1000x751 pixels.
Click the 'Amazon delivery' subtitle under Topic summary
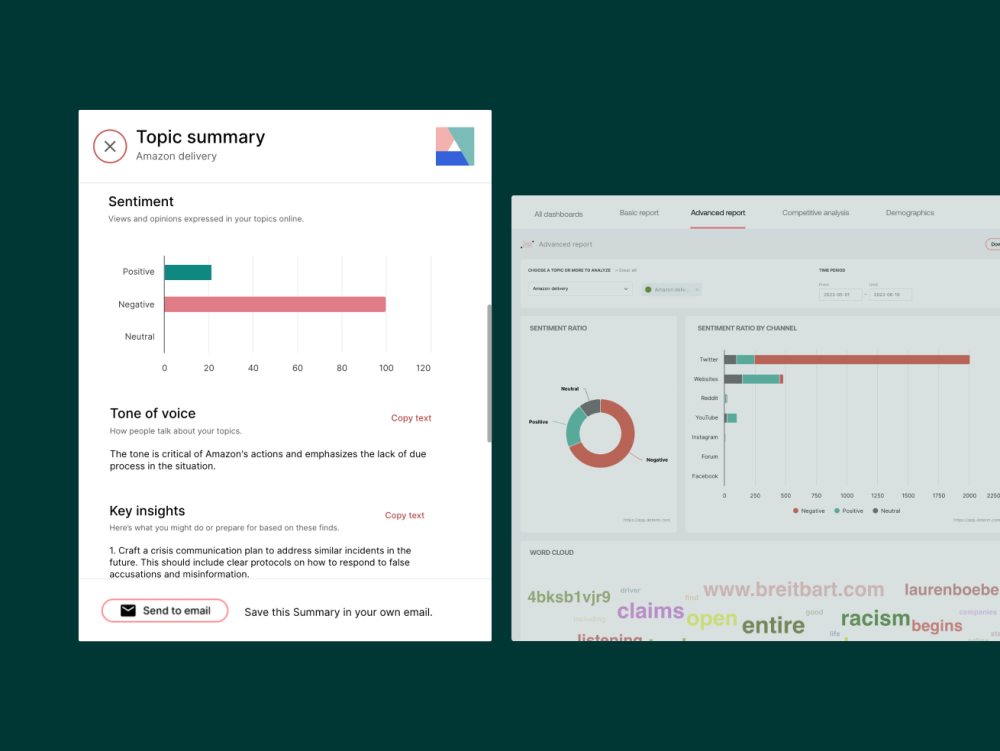[x=176, y=156]
